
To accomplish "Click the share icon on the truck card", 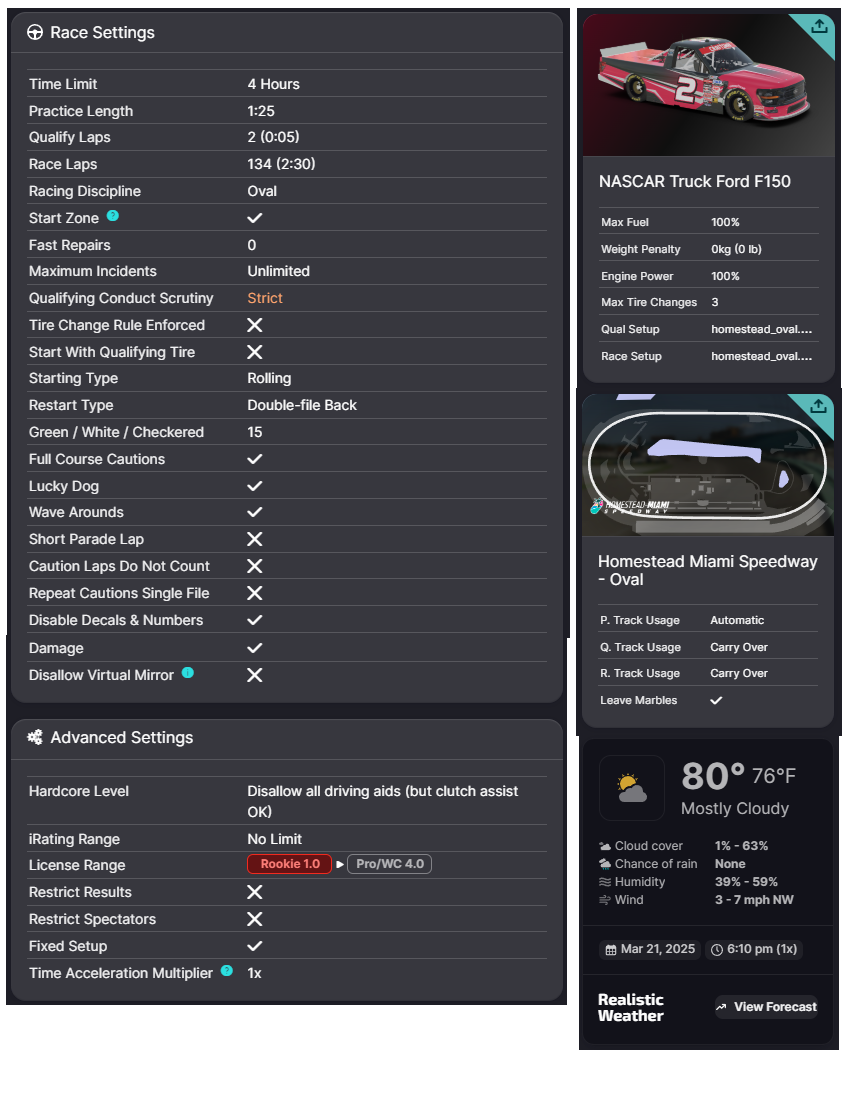I will [819, 27].
